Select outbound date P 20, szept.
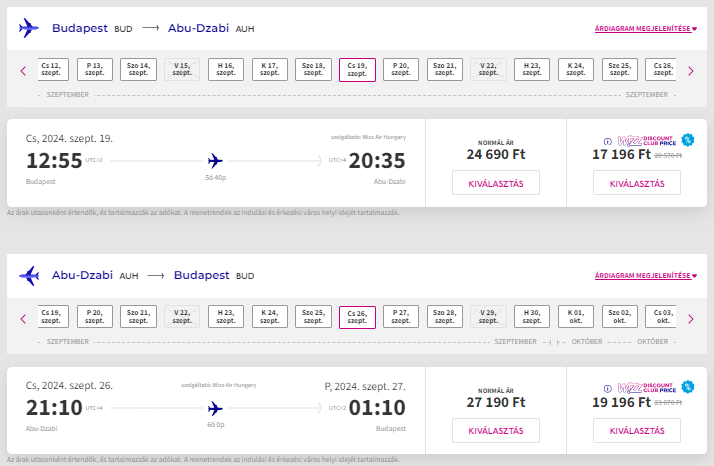The image size is (714, 466). (401, 69)
